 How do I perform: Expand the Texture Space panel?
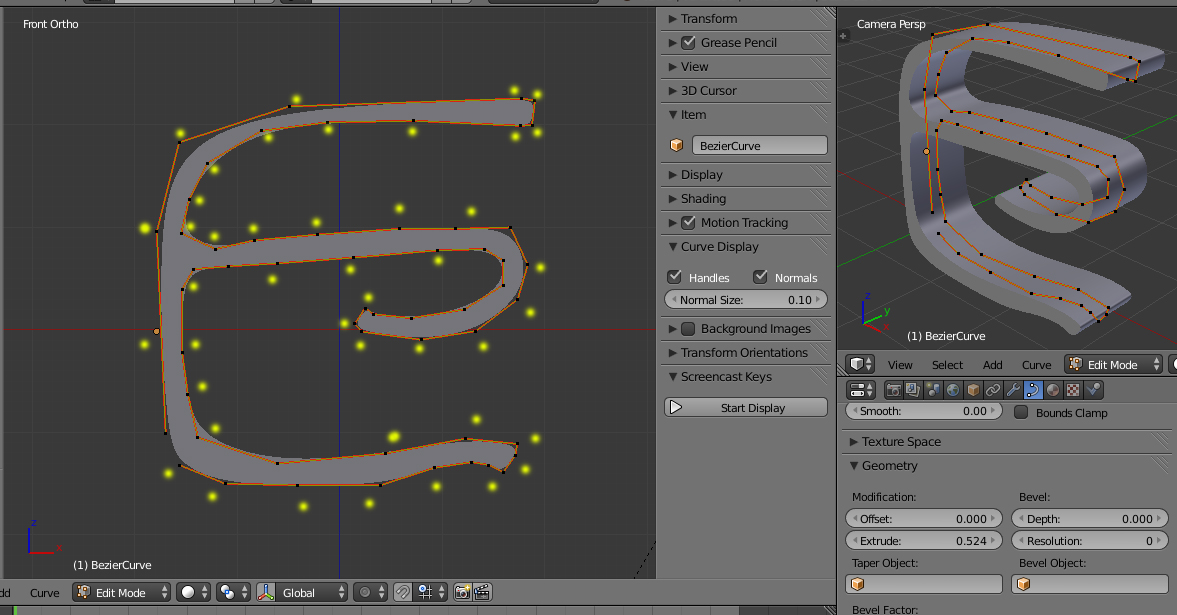click(x=901, y=442)
